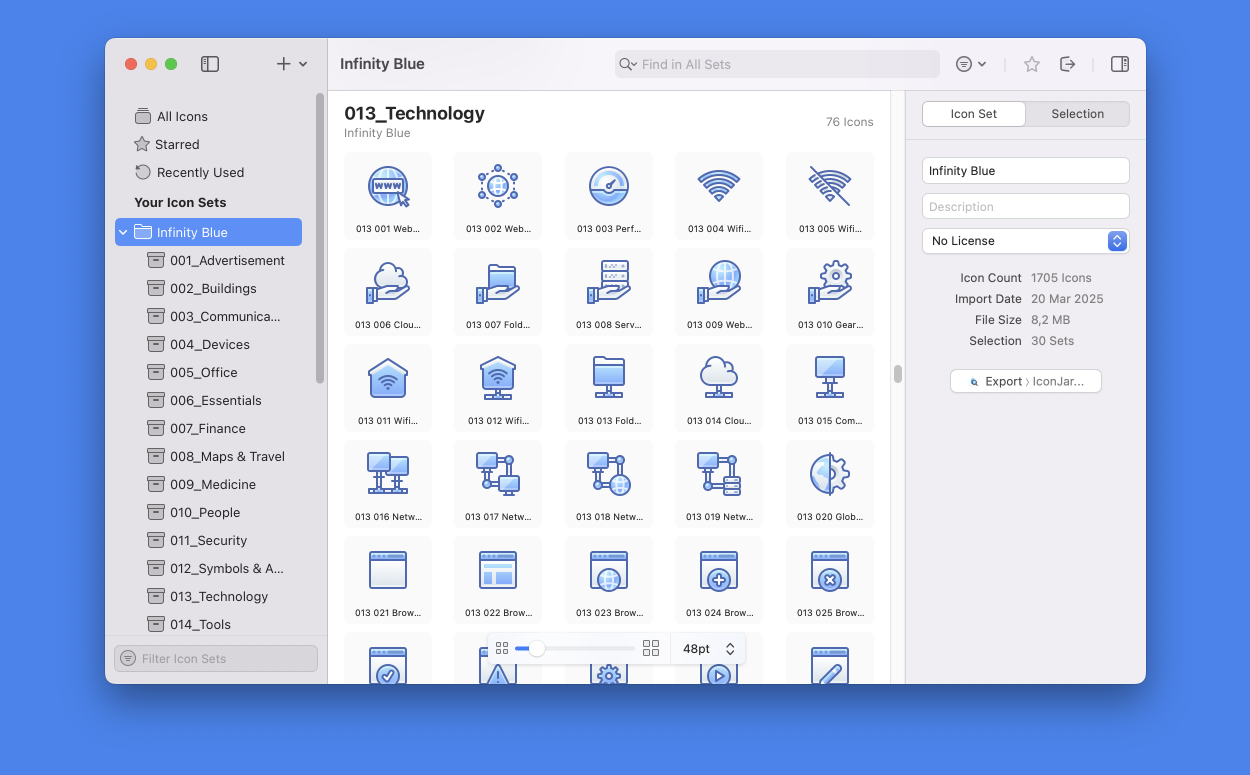Screen dimensions: 1250x775
Task: Select the 004_Devices icon set
Action: coord(209,344)
